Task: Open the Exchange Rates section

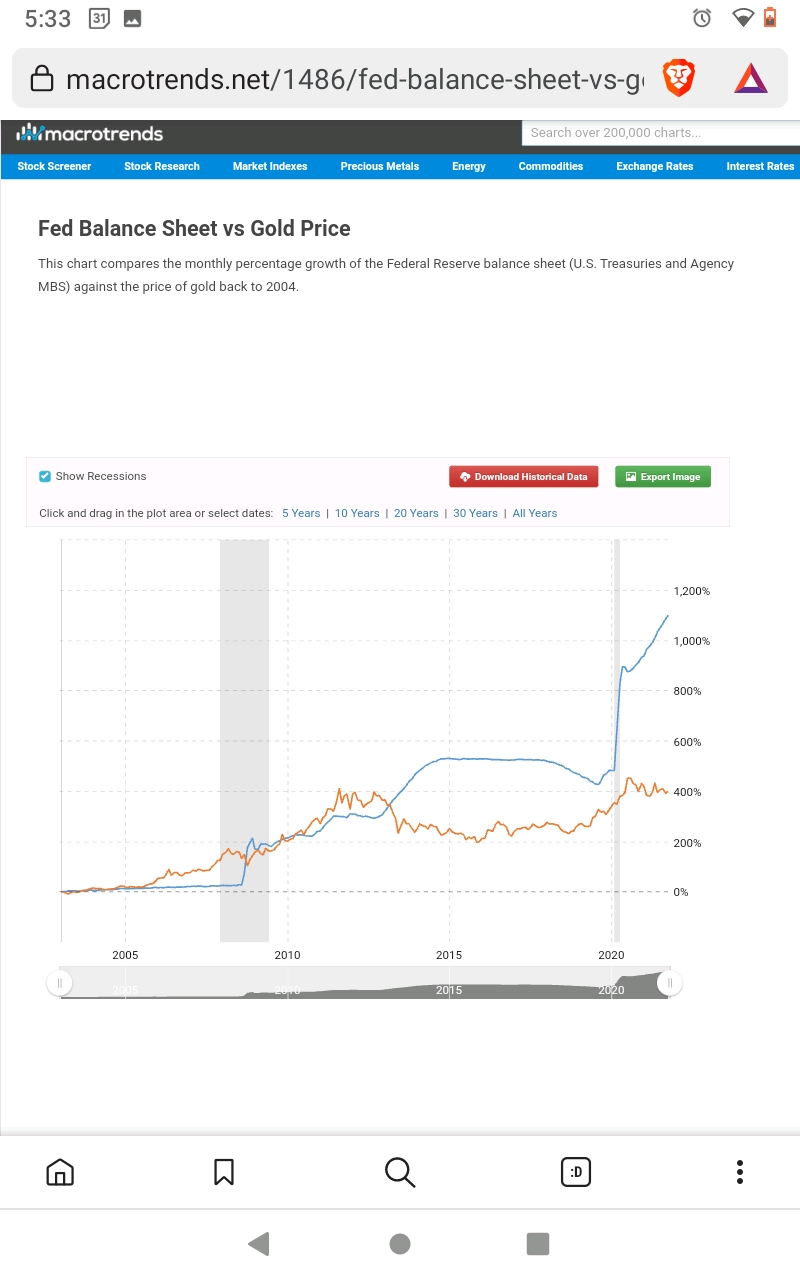Action: [654, 167]
